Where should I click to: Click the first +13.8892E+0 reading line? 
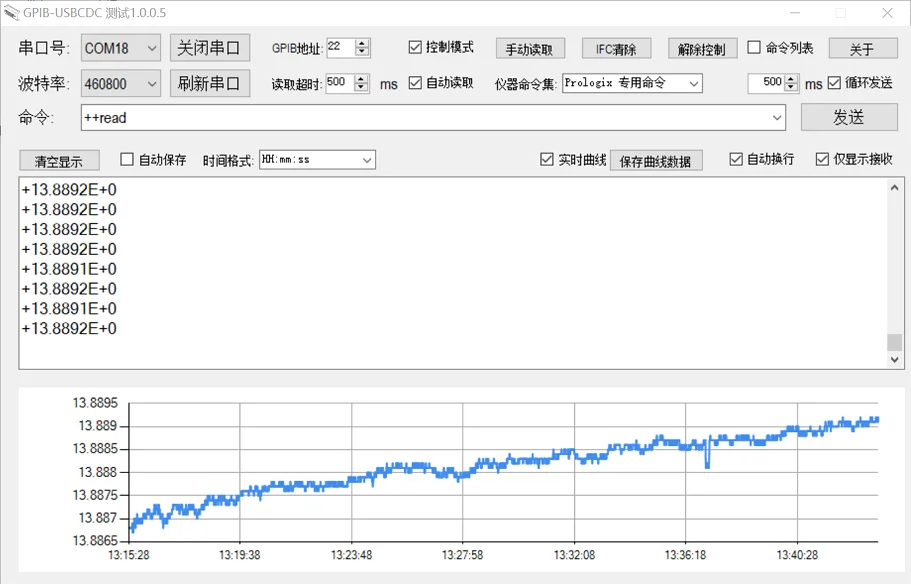[69, 190]
